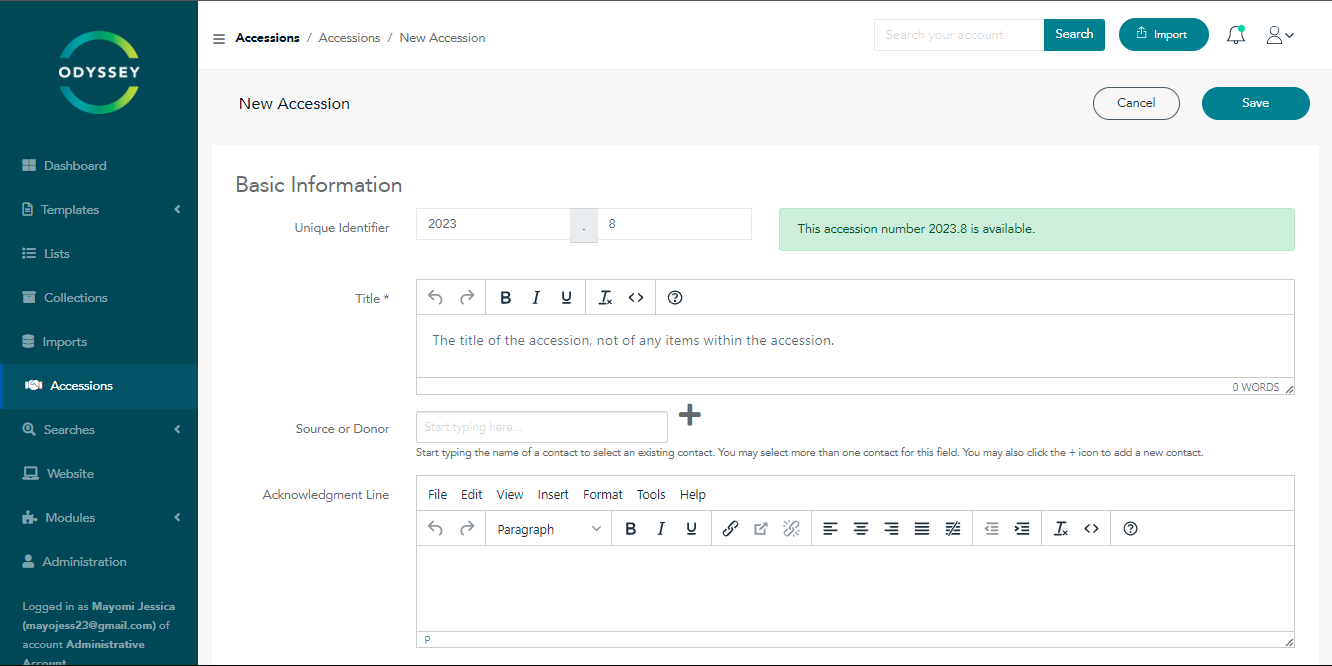Open help in the Title editor toolbar

point(675,297)
